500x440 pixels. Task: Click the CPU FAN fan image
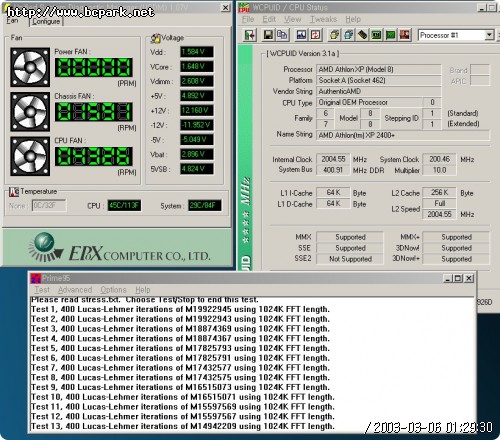tap(30, 156)
